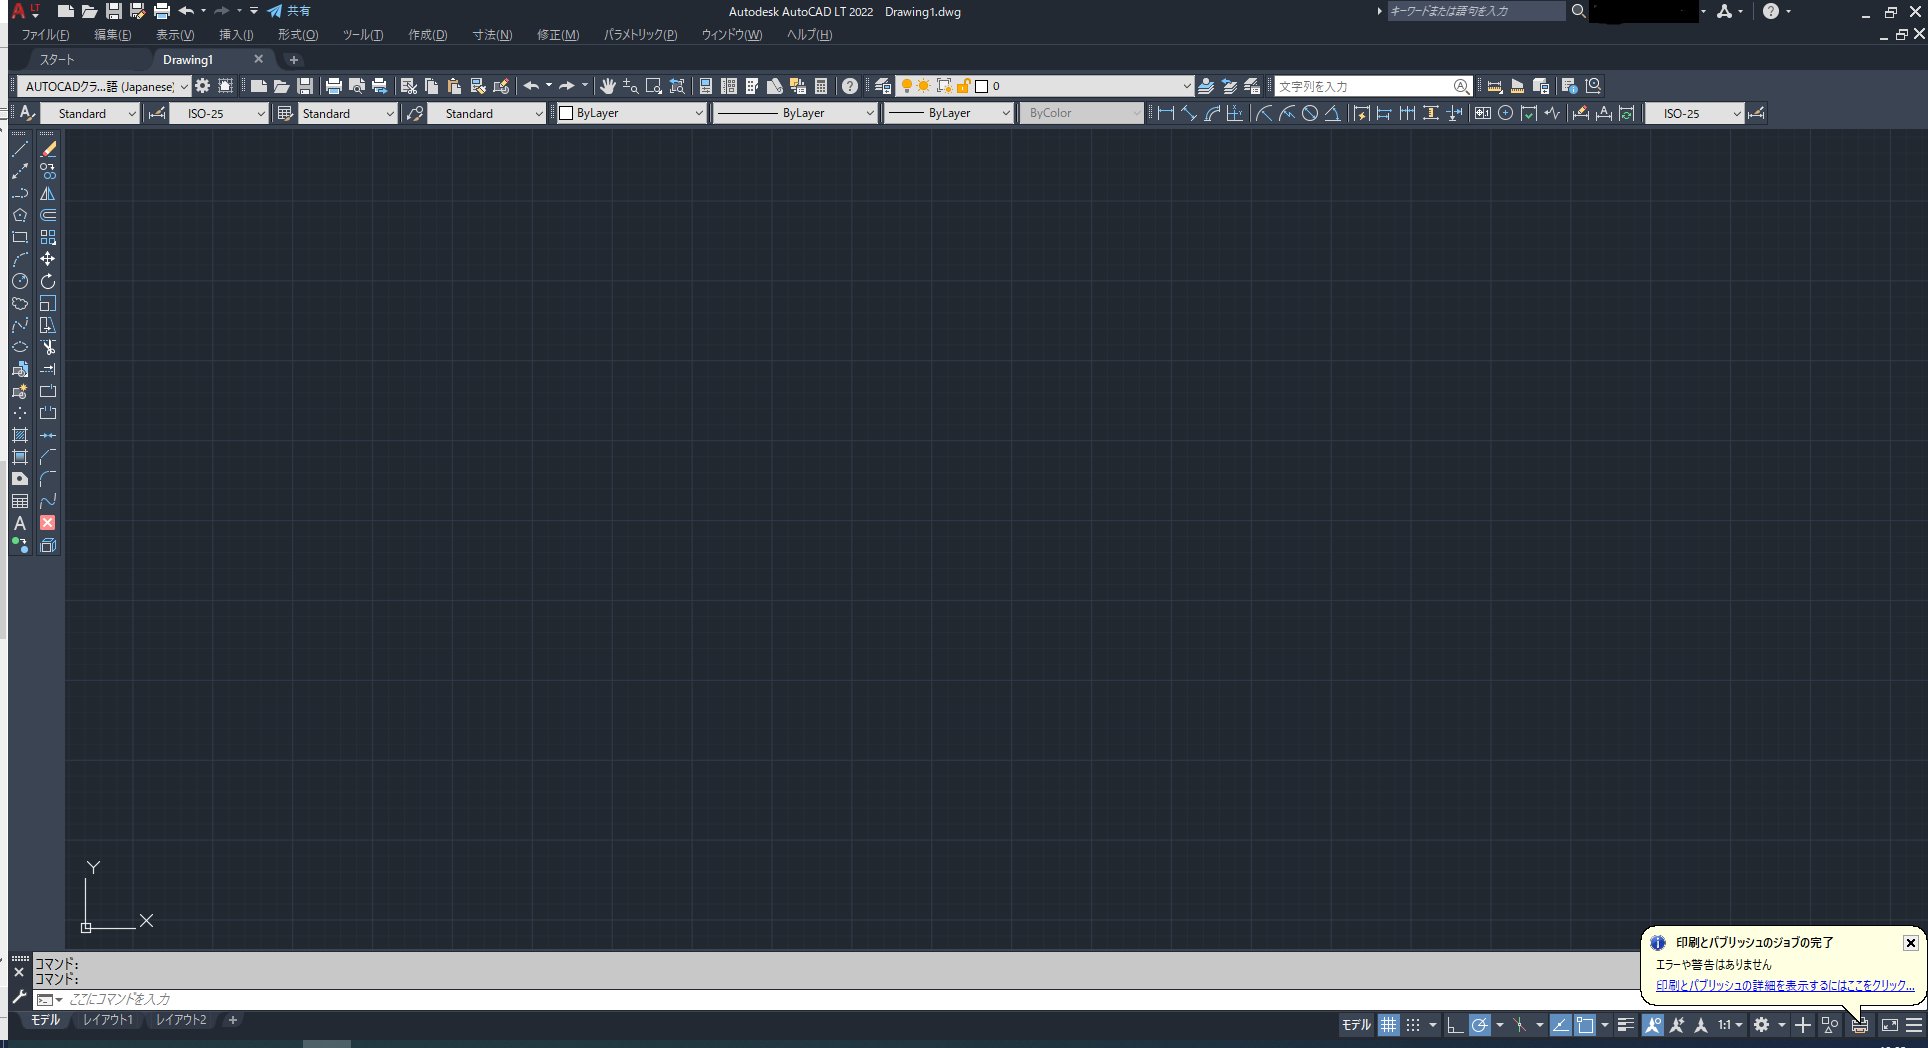Screen dimensions: 1928x1048
Task: Open the table style Standard dropdown
Action: (348, 113)
